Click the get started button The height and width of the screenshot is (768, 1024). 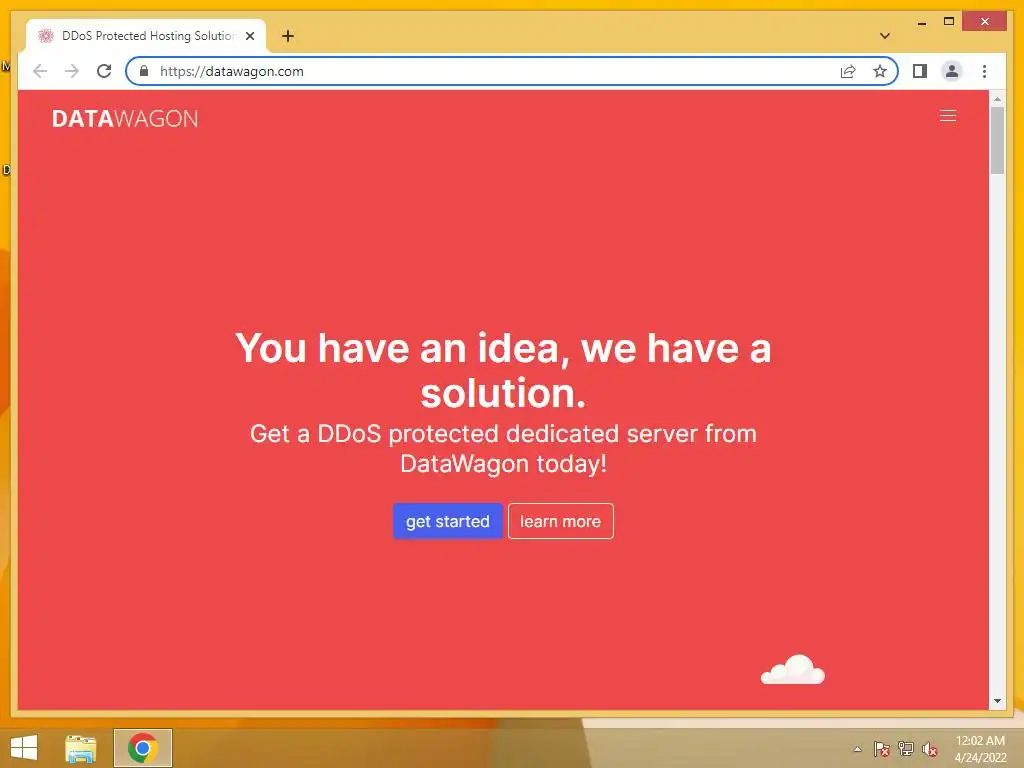click(x=447, y=521)
